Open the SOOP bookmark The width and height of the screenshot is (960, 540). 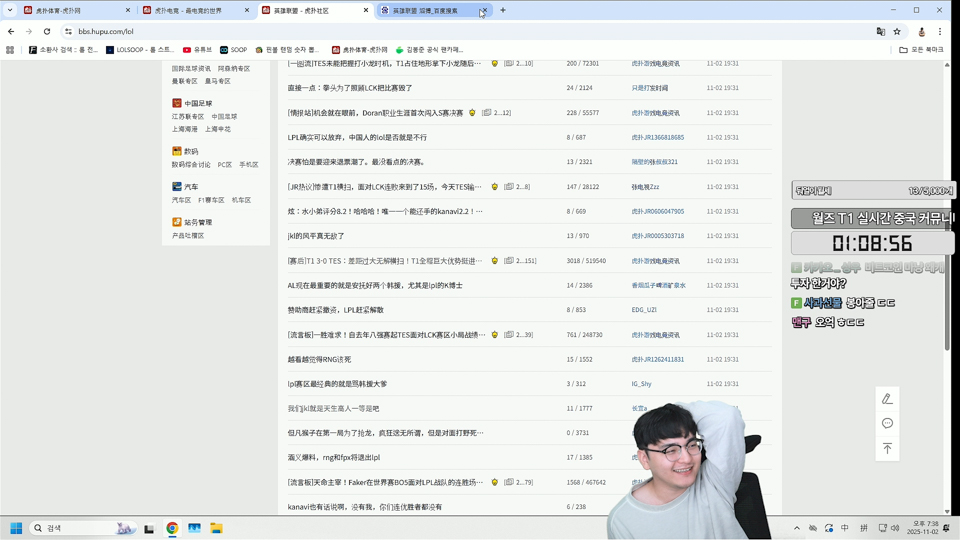pos(233,49)
